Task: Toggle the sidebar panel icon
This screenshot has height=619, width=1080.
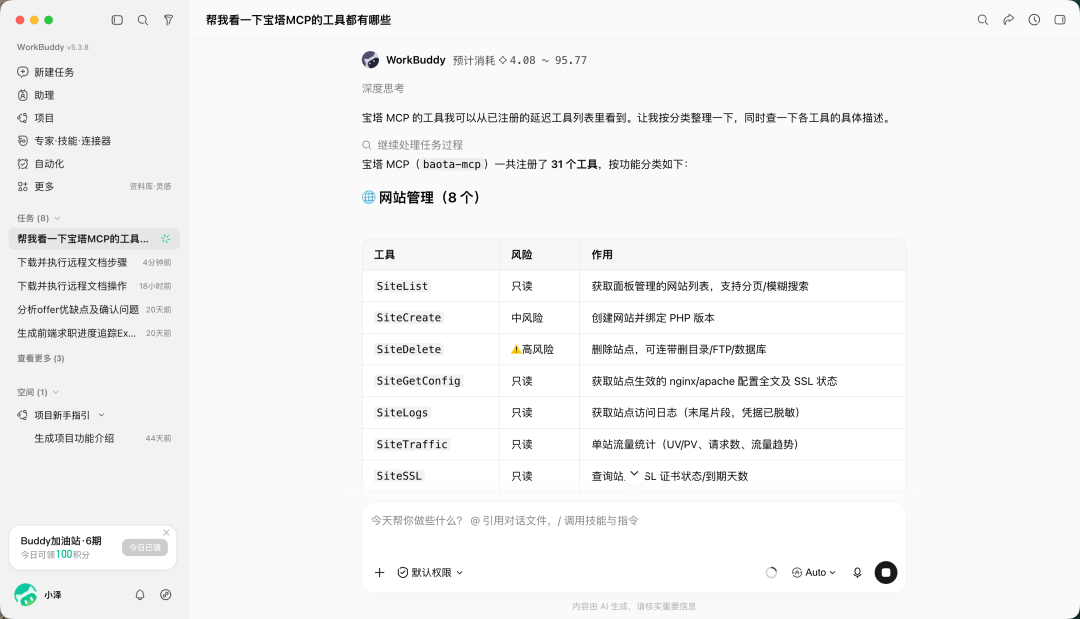Action: click(117, 20)
